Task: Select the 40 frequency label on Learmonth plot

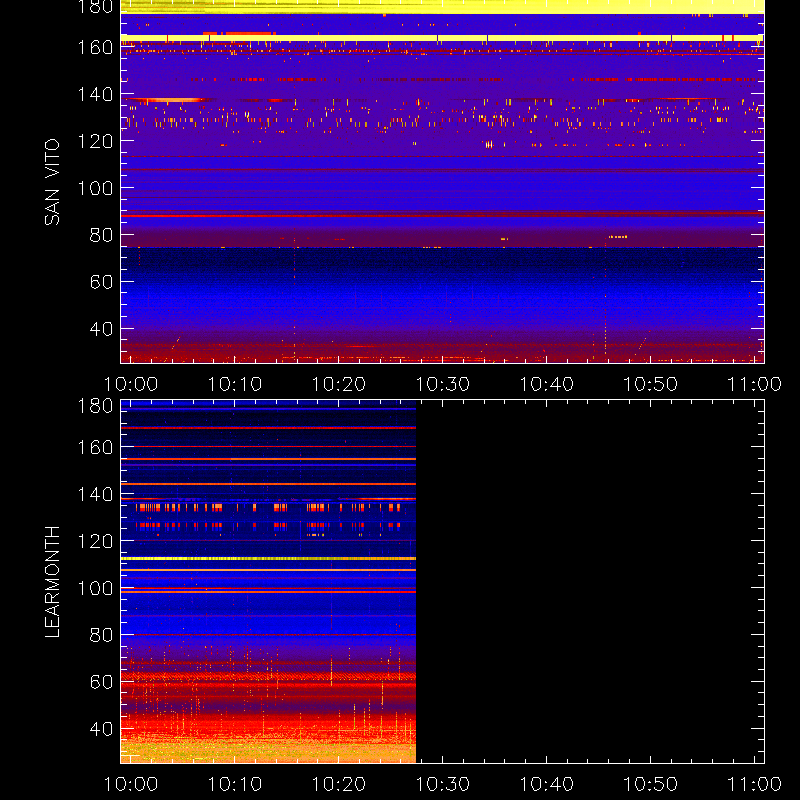Action: (101, 729)
